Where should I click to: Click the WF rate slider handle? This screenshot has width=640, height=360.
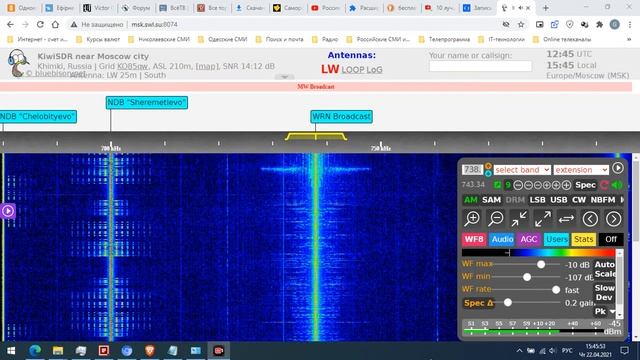pyautogui.click(x=556, y=290)
